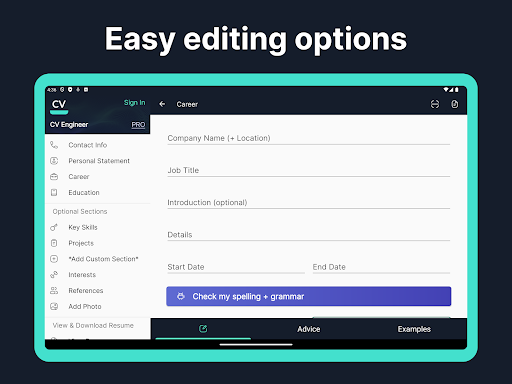512x384 pixels.
Task: Click the document icon in top bar
Action: pos(455,104)
